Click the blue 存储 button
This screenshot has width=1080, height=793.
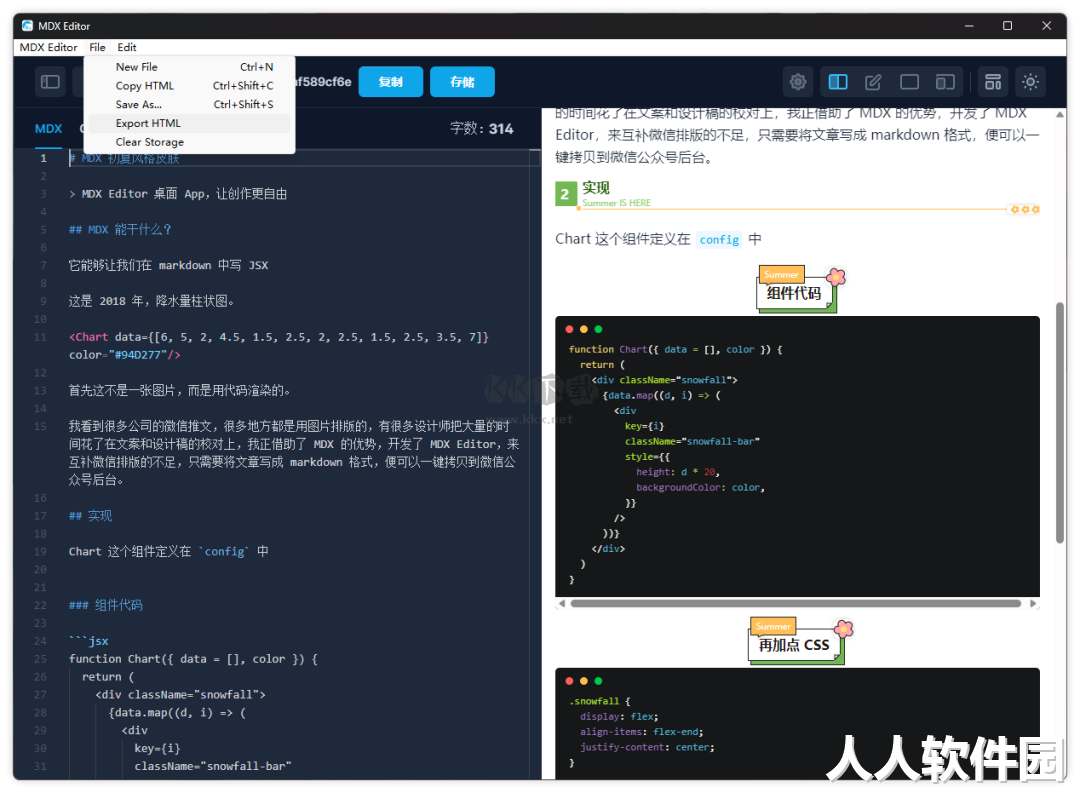tap(462, 82)
